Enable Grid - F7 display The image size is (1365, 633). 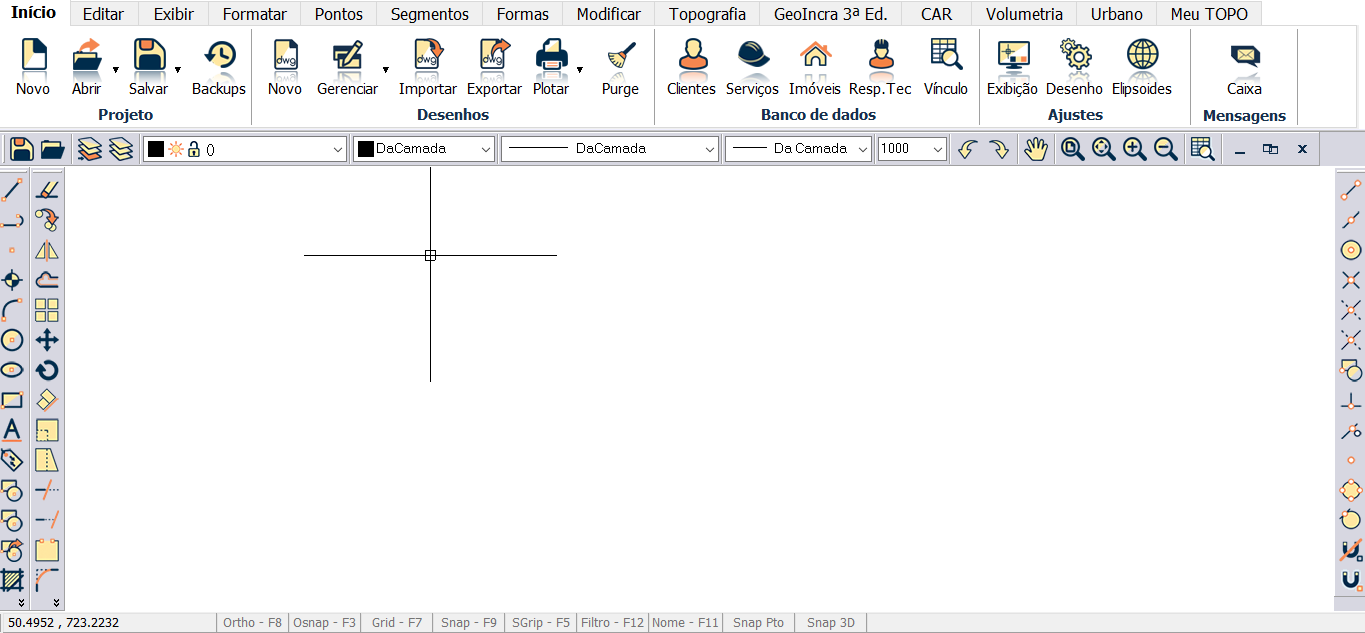coord(397,623)
